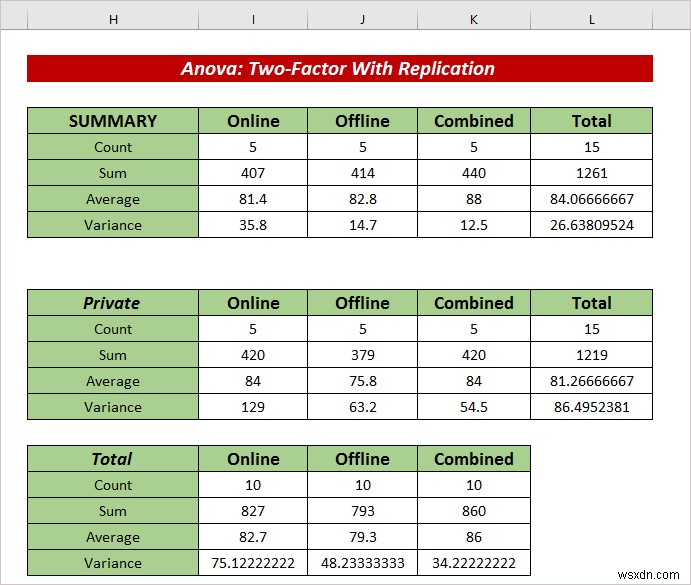Image resolution: width=691 pixels, height=585 pixels.
Task: Select Online average 84 in Private table
Action: (253, 381)
